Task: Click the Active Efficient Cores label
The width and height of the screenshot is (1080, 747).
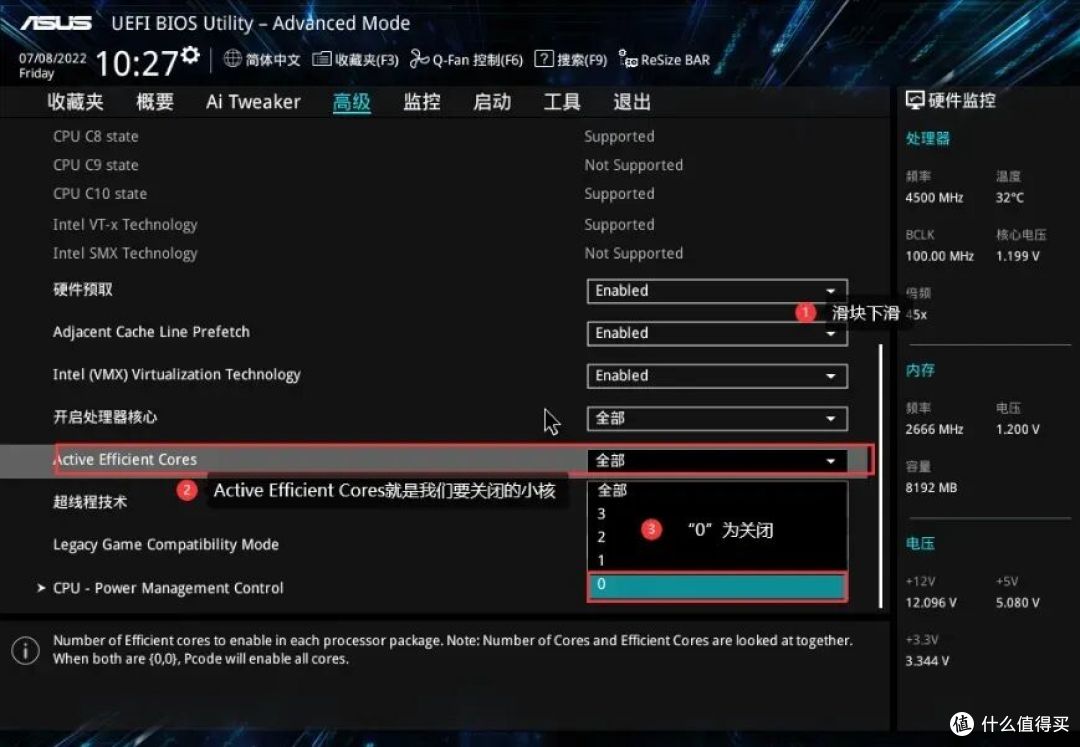Action: point(125,459)
